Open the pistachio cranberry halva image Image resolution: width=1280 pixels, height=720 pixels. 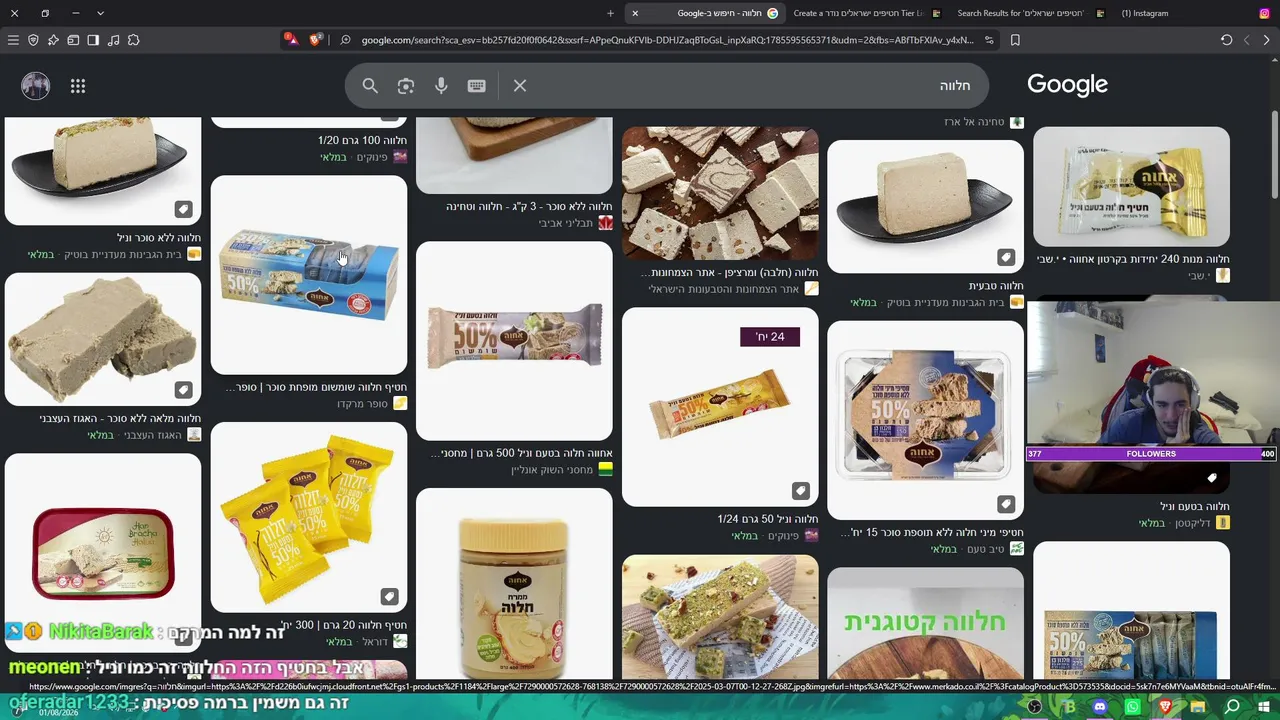[x=720, y=618]
